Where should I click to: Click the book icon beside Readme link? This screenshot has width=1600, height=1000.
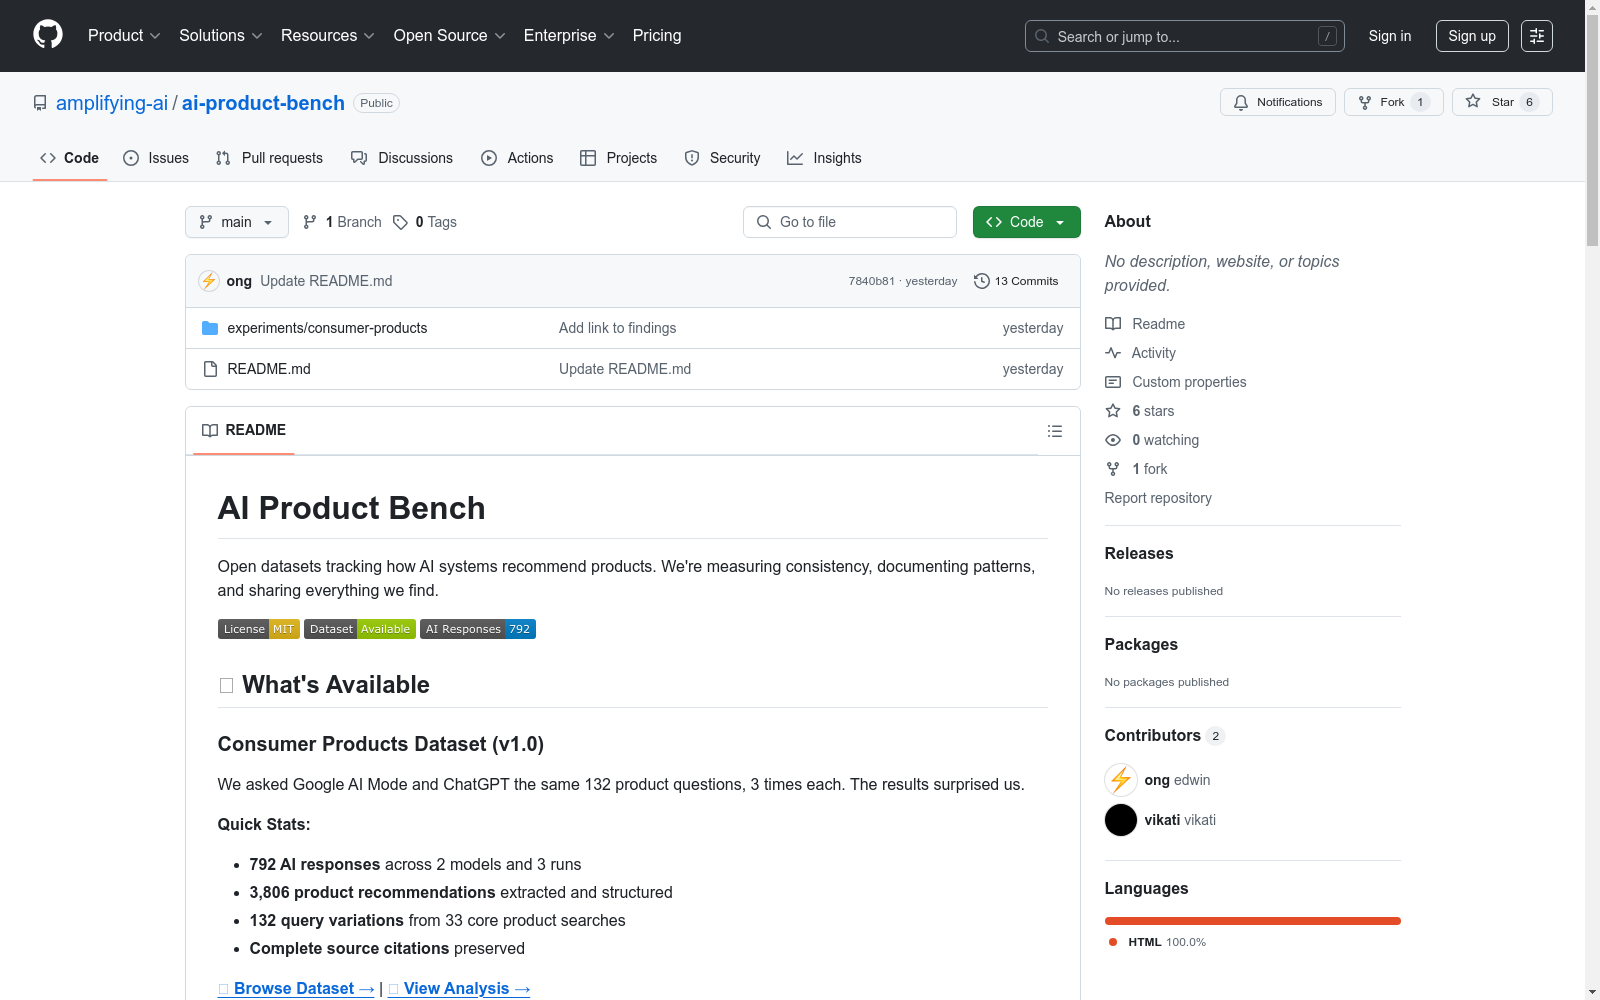tap(1113, 324)
